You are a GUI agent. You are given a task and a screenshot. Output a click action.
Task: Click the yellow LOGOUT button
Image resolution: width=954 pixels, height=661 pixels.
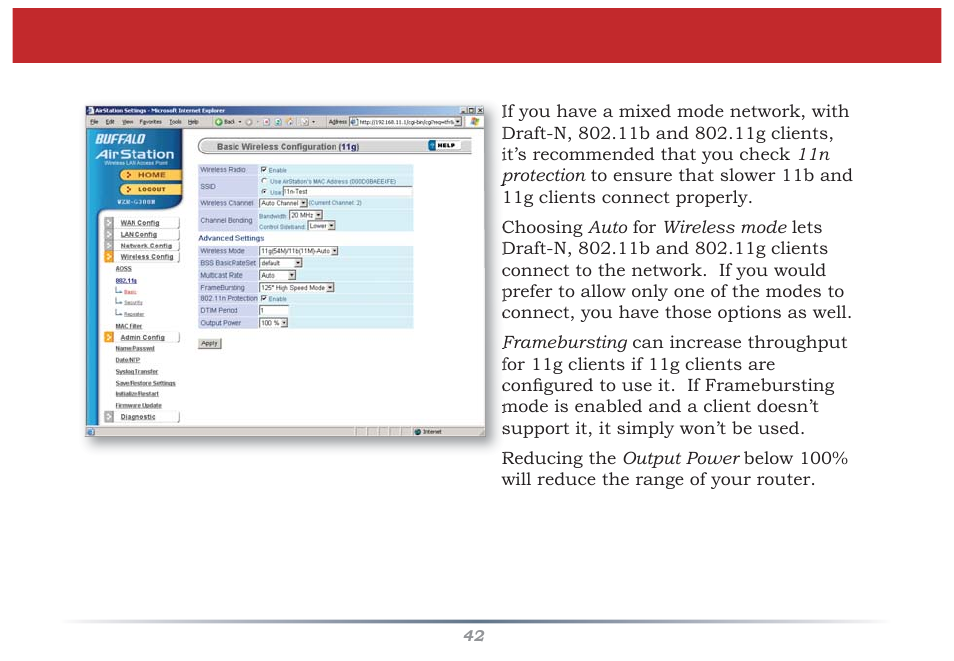click(x=150, y=189)
